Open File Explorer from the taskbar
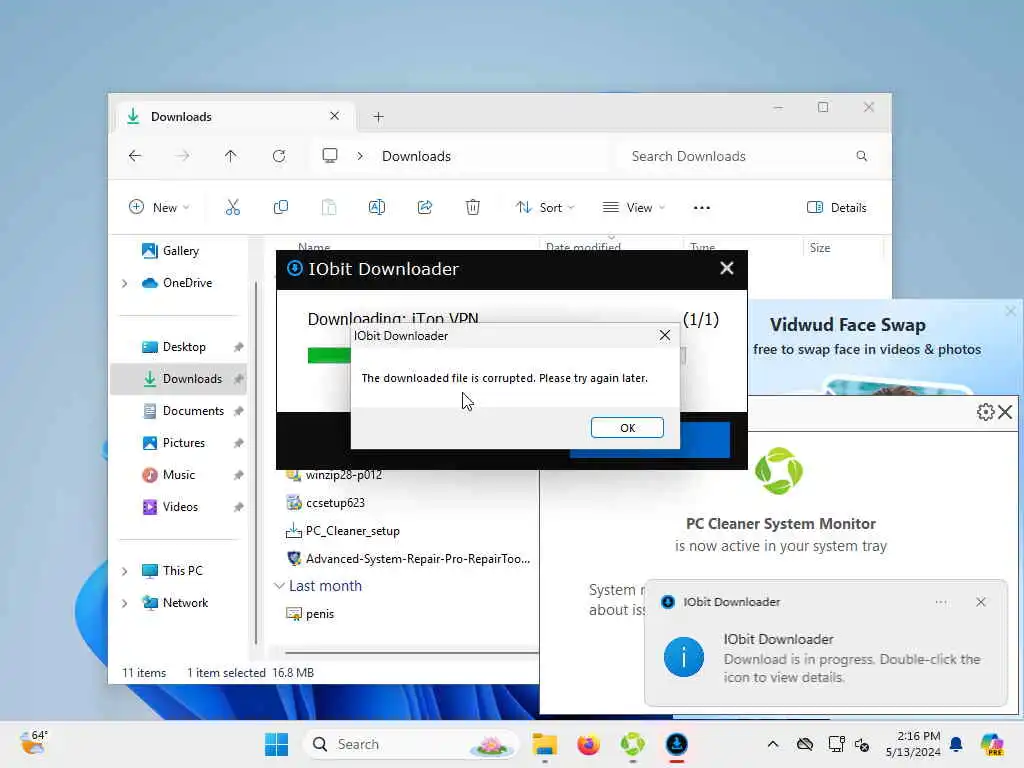 [x=545, y=744]
